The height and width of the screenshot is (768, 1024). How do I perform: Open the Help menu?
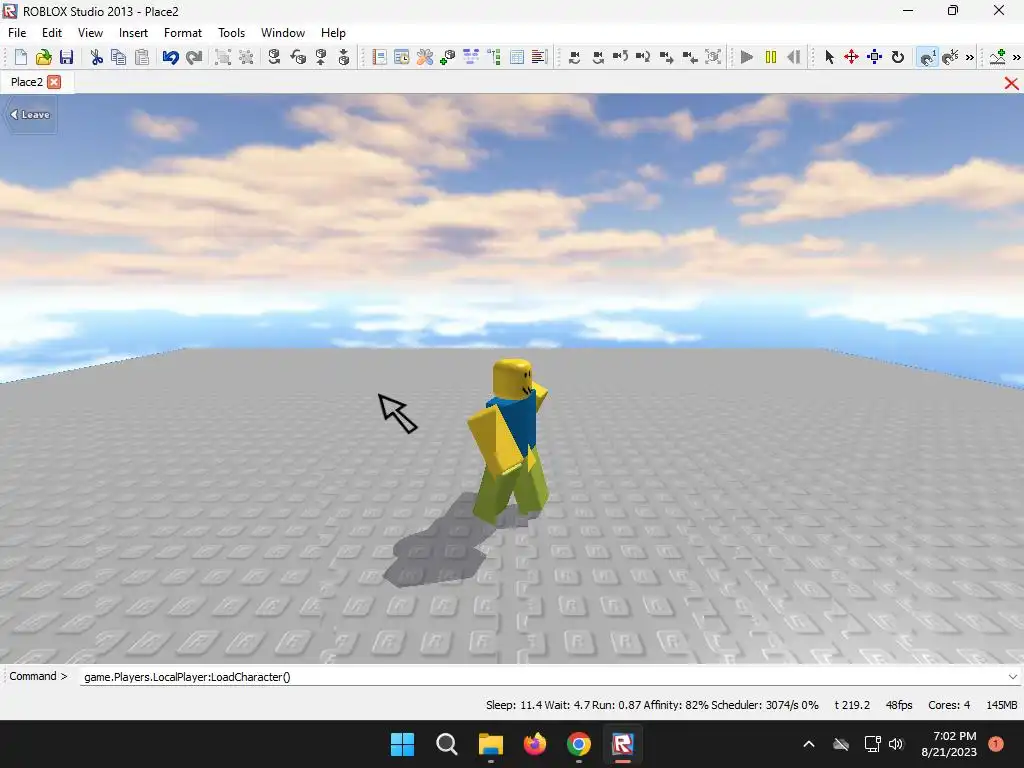point(333,33)
